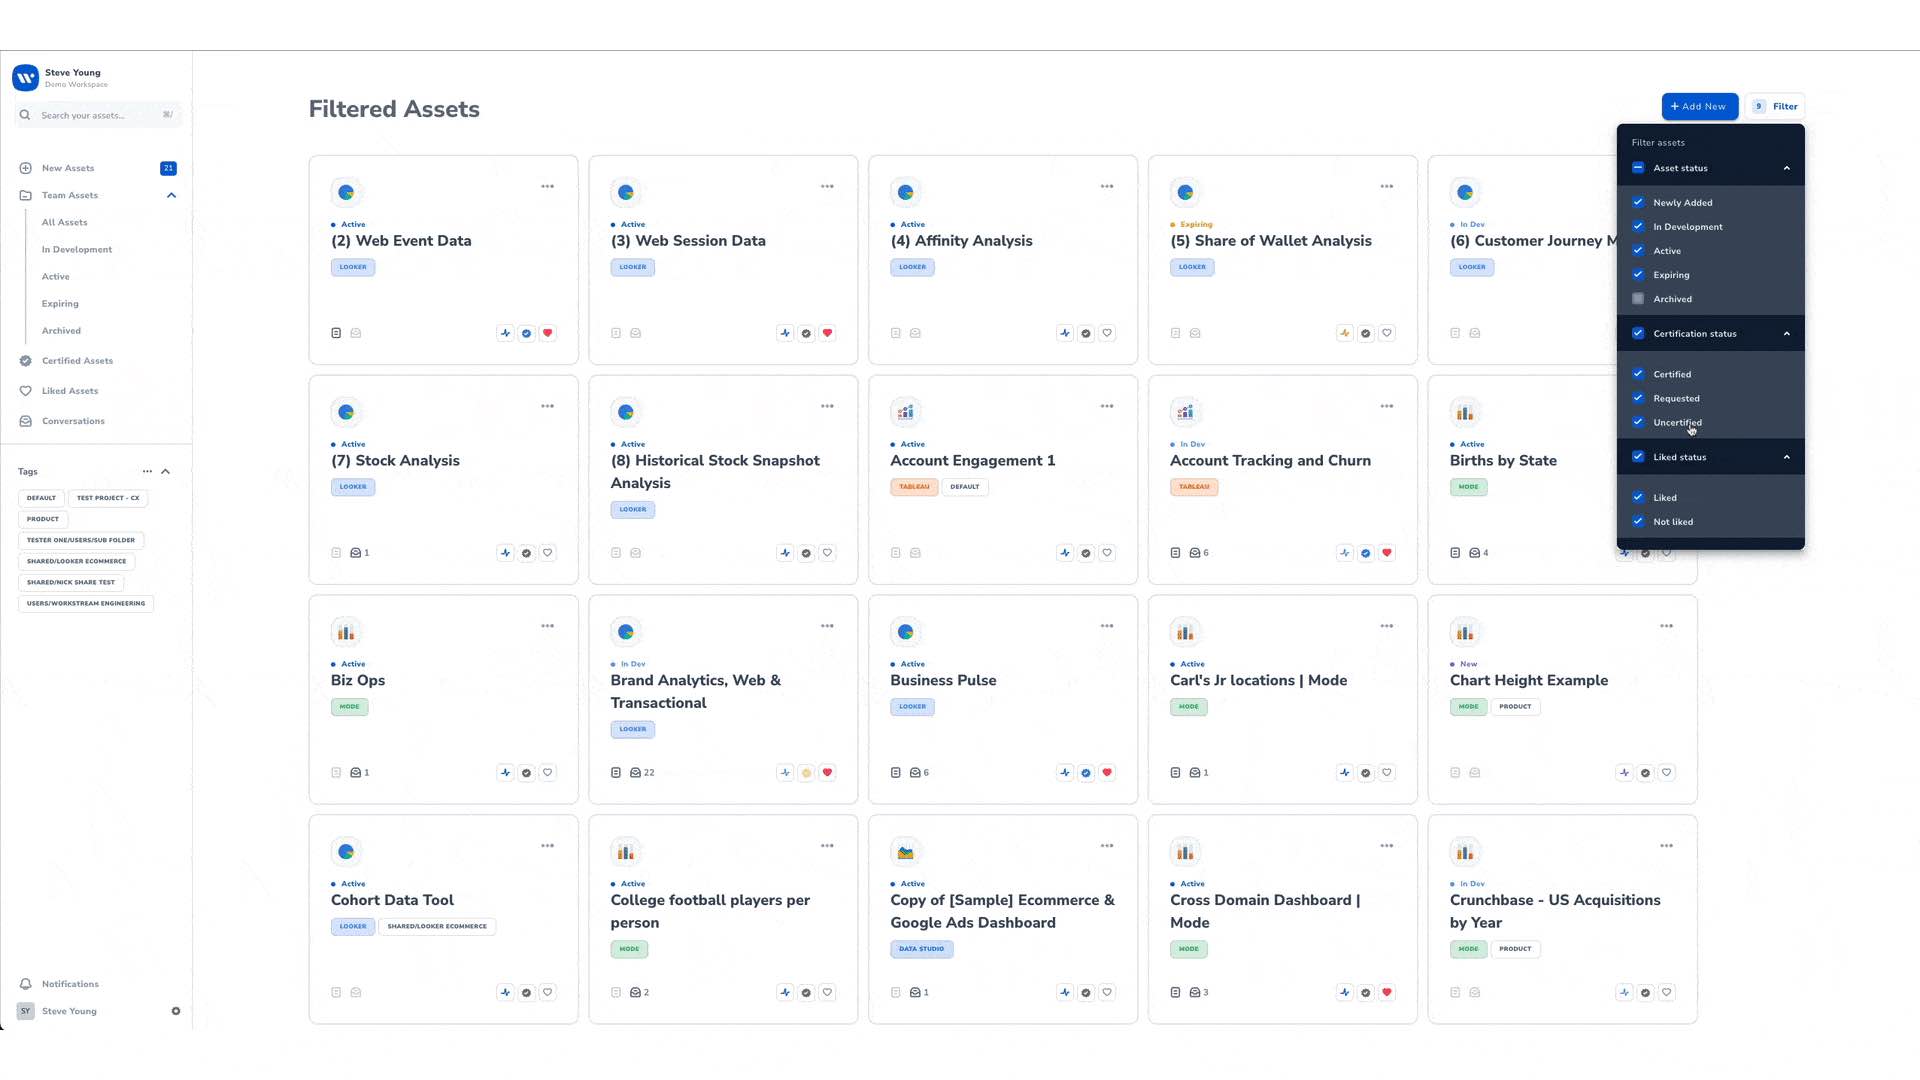Click certification badge on Web Session Data card
This screenshot has width=1920, height=1080.
[806, 333]
